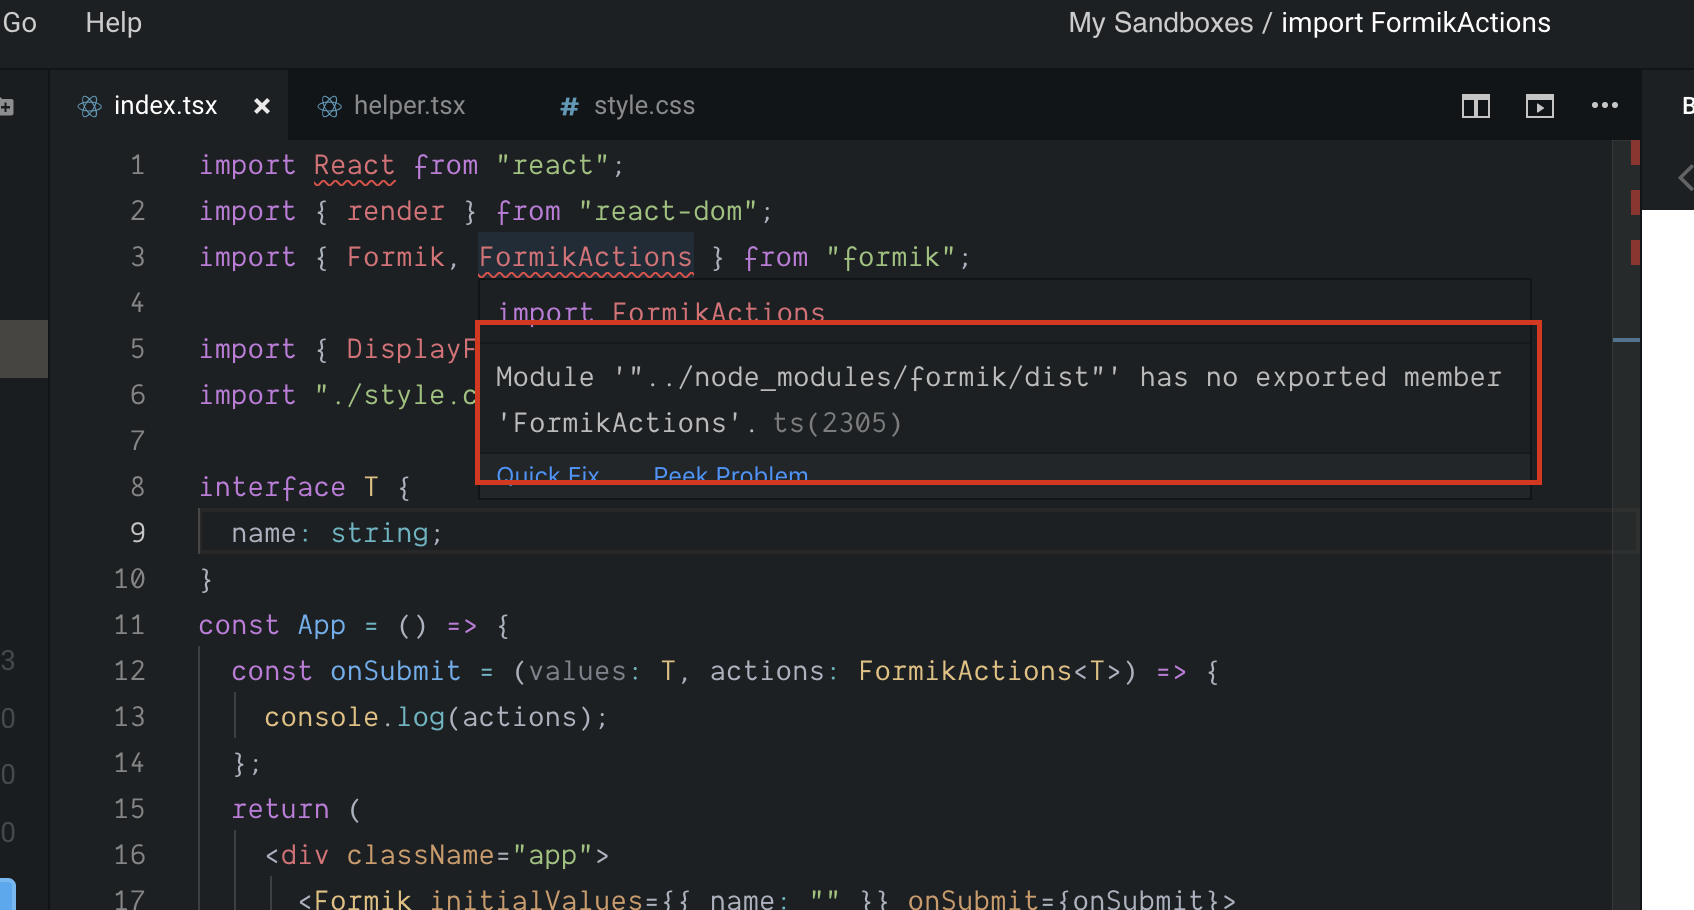
Task: Switch to the style.css tab
Action: pos(644,105)
